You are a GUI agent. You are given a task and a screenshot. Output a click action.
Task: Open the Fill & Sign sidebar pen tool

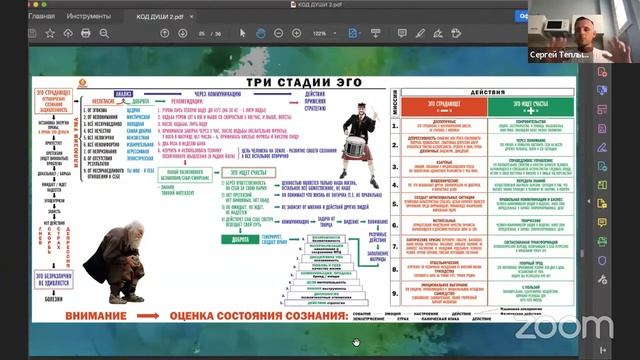click(x=602, y=147)
